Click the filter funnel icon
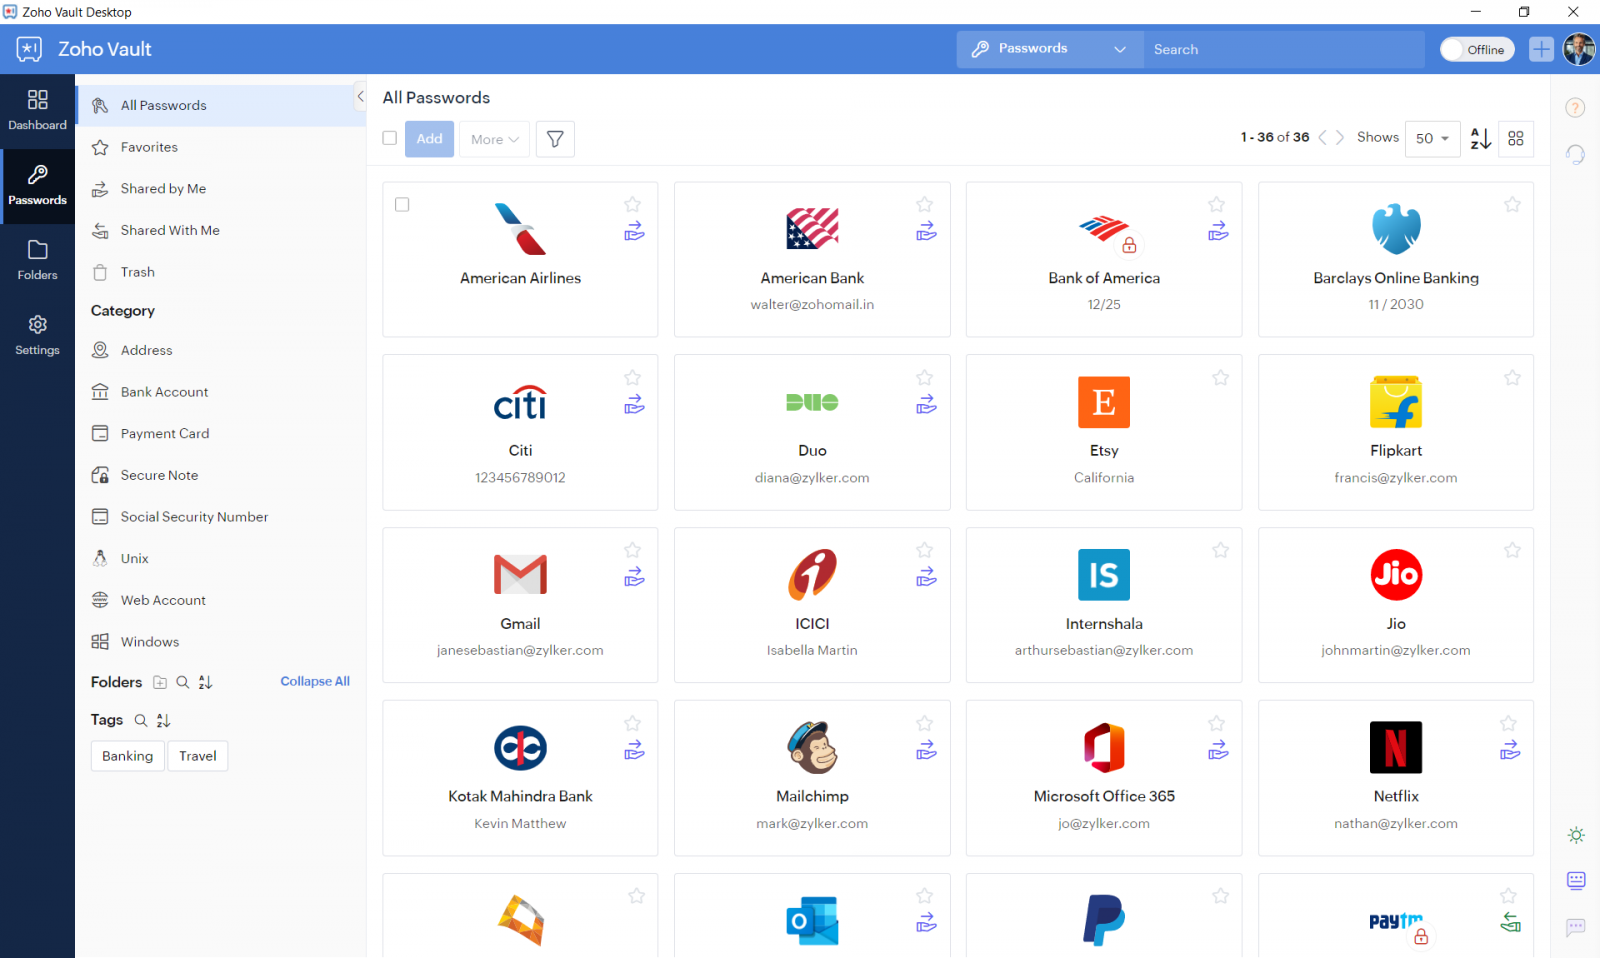1600x958 pixels. pyautogui.click(x=555, y=139)
